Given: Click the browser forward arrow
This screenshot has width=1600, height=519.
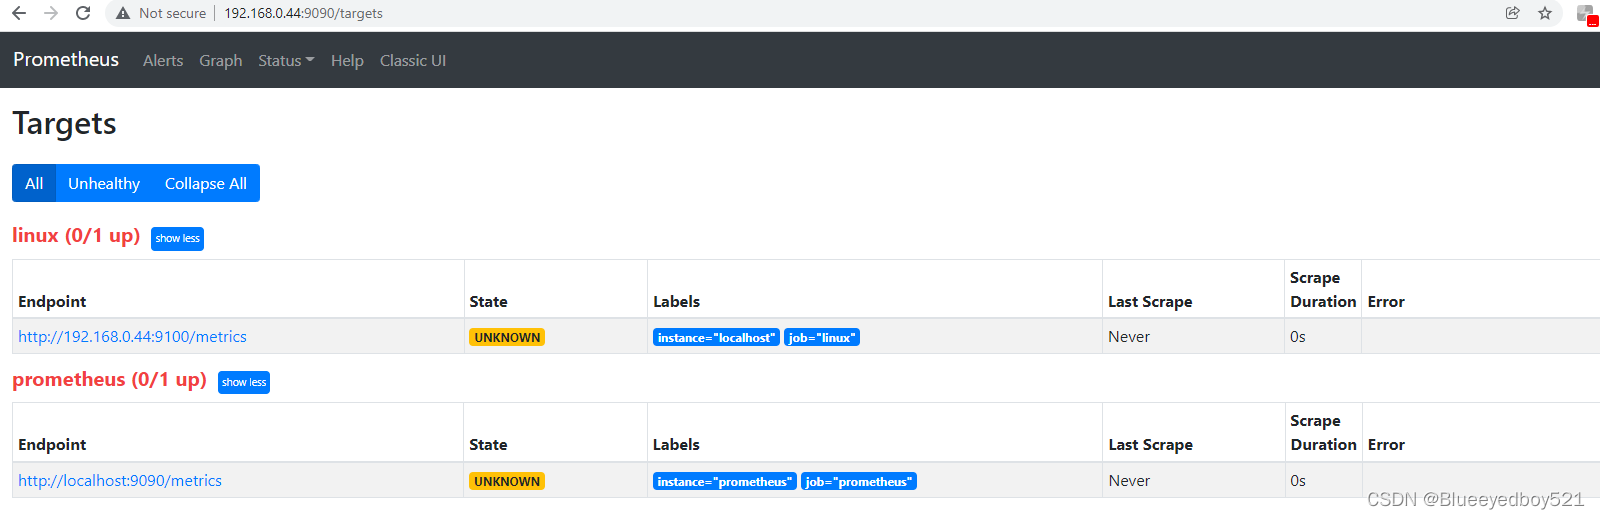Looking at the screenshot, I should [x=51, y=13].
